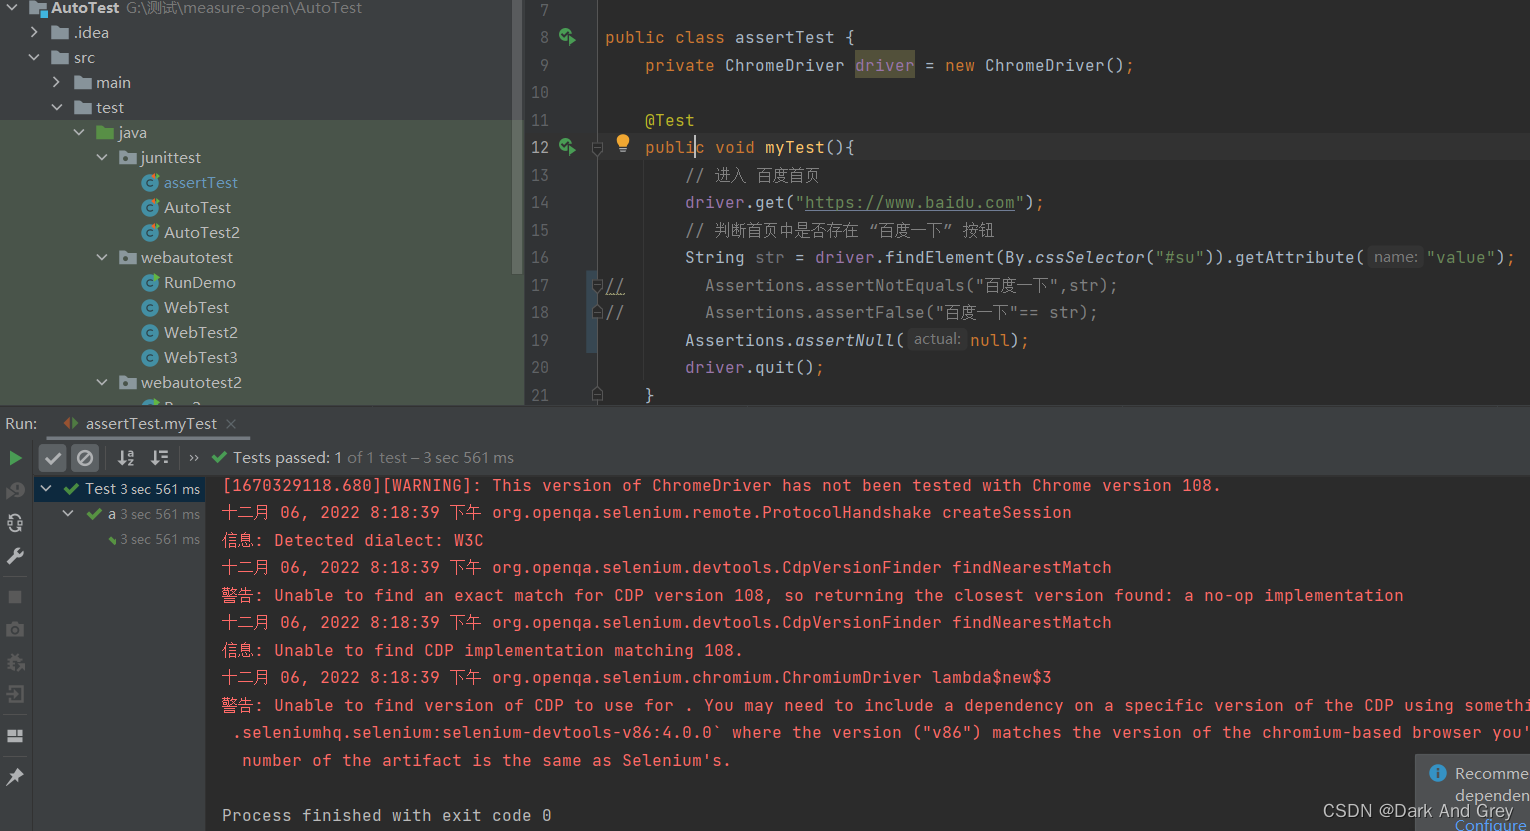
Task: Open the assertTest file in project tree
Action: tap(201, 182)
